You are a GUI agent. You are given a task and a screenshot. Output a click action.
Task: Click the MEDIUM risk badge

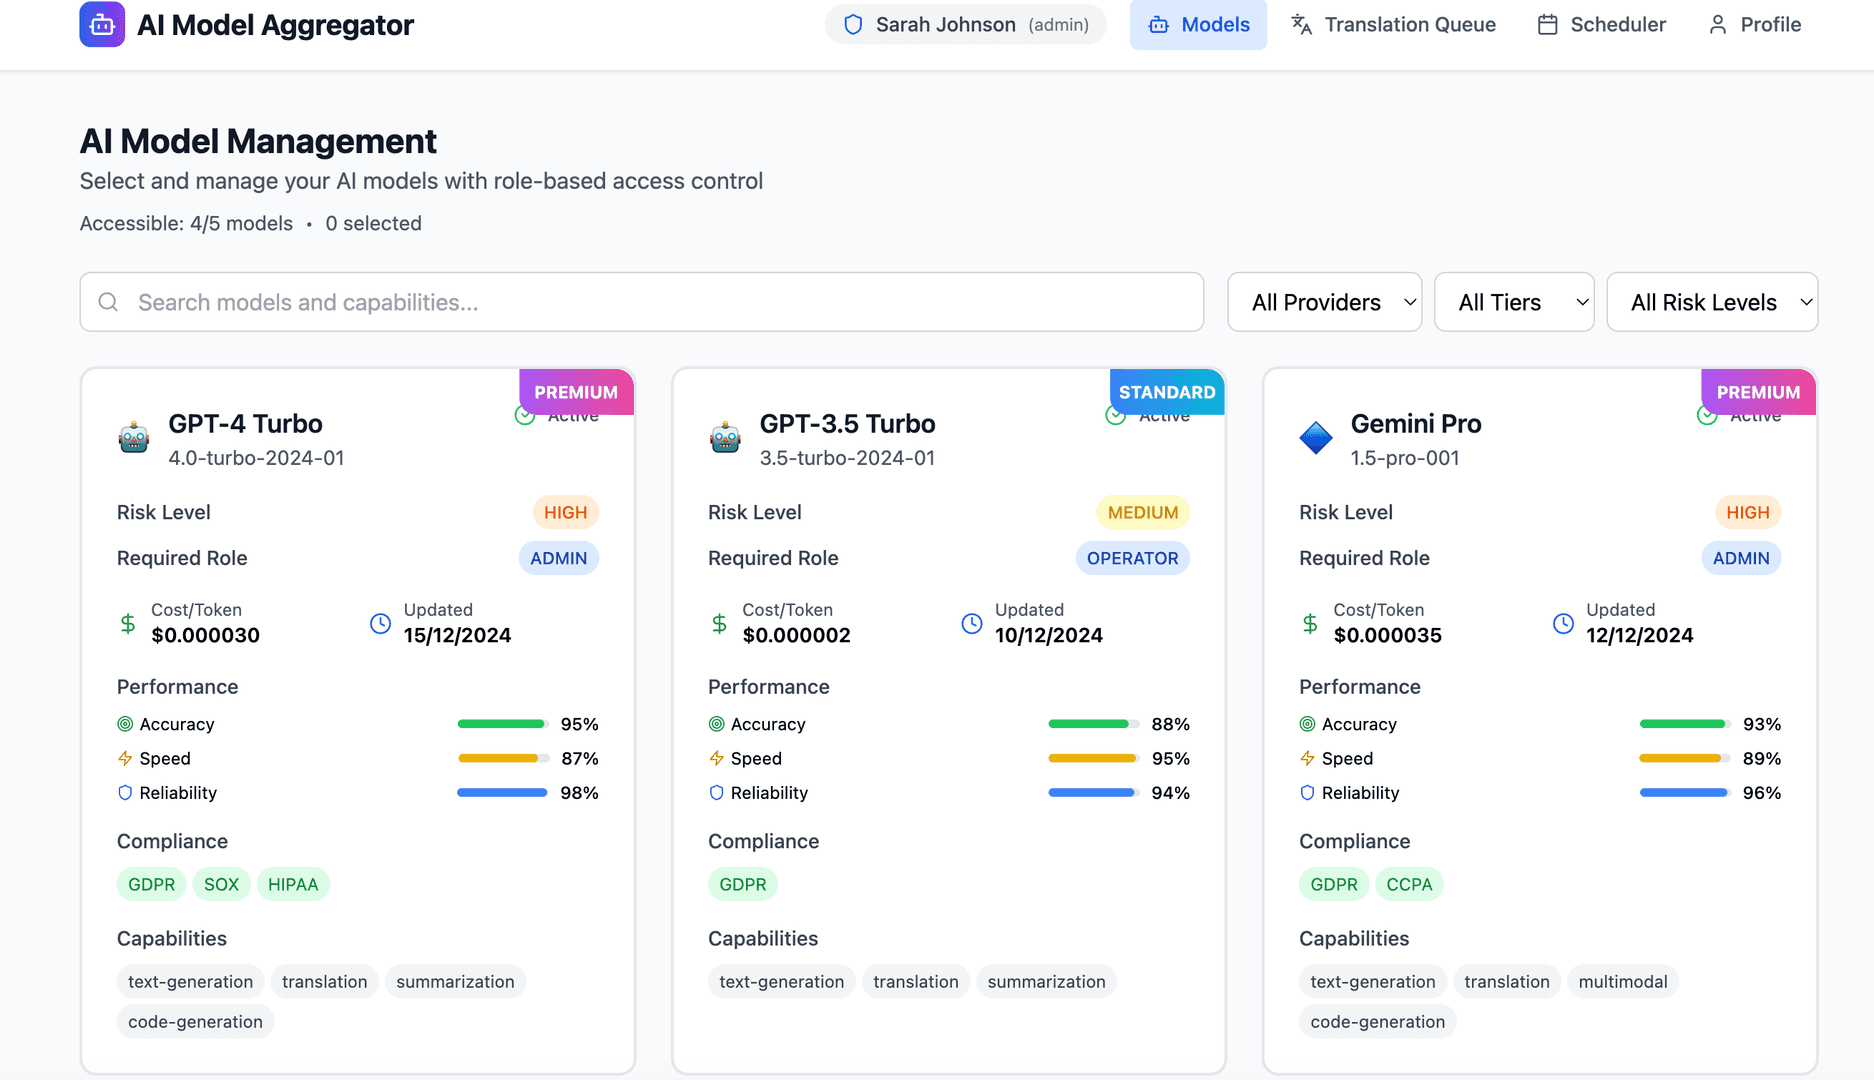click(1143, 512)
